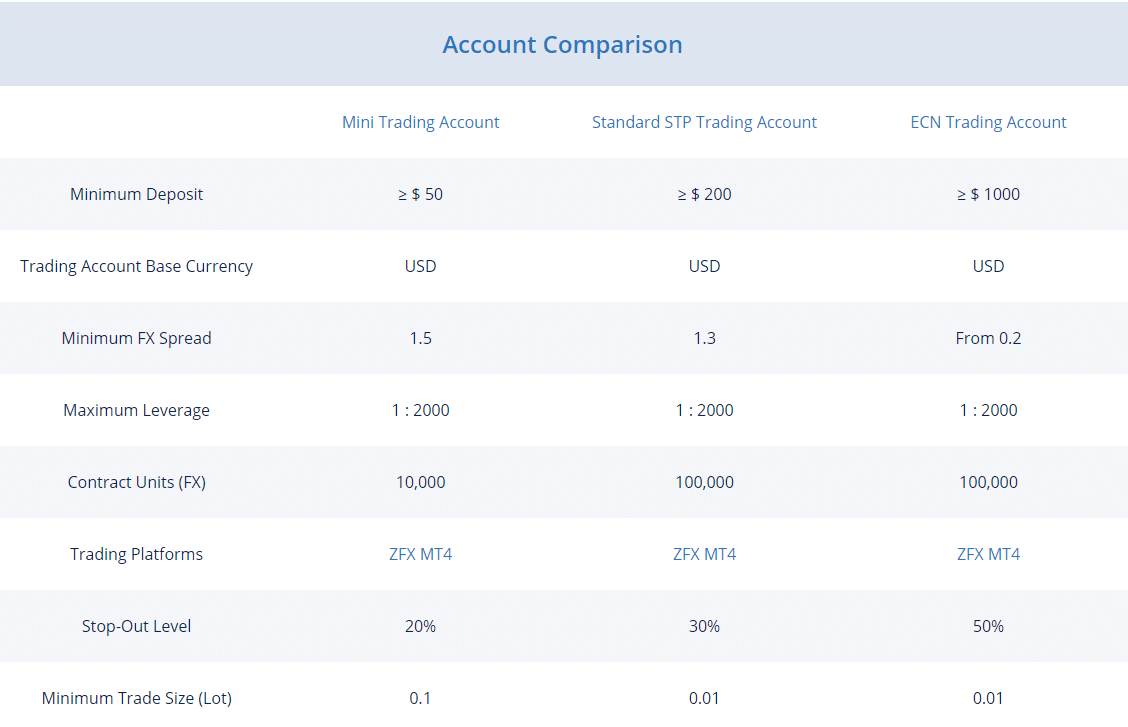1128x727 pixels.
Task: Select the ≥ $ 1000 deposit value
Action: 988,194
